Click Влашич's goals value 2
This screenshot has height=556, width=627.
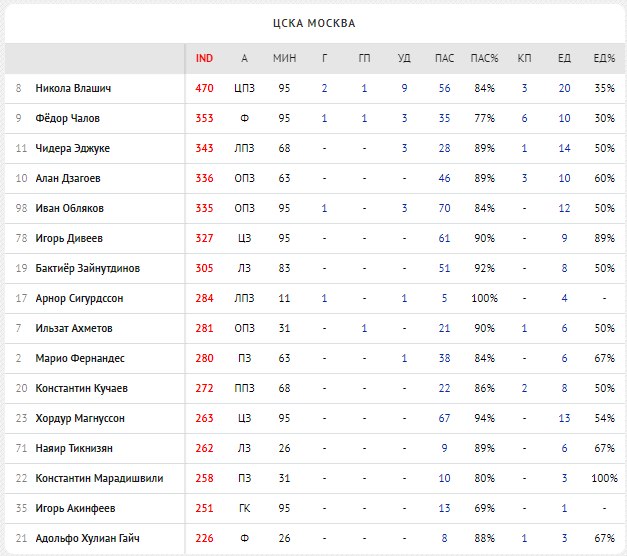click(324, 88)
